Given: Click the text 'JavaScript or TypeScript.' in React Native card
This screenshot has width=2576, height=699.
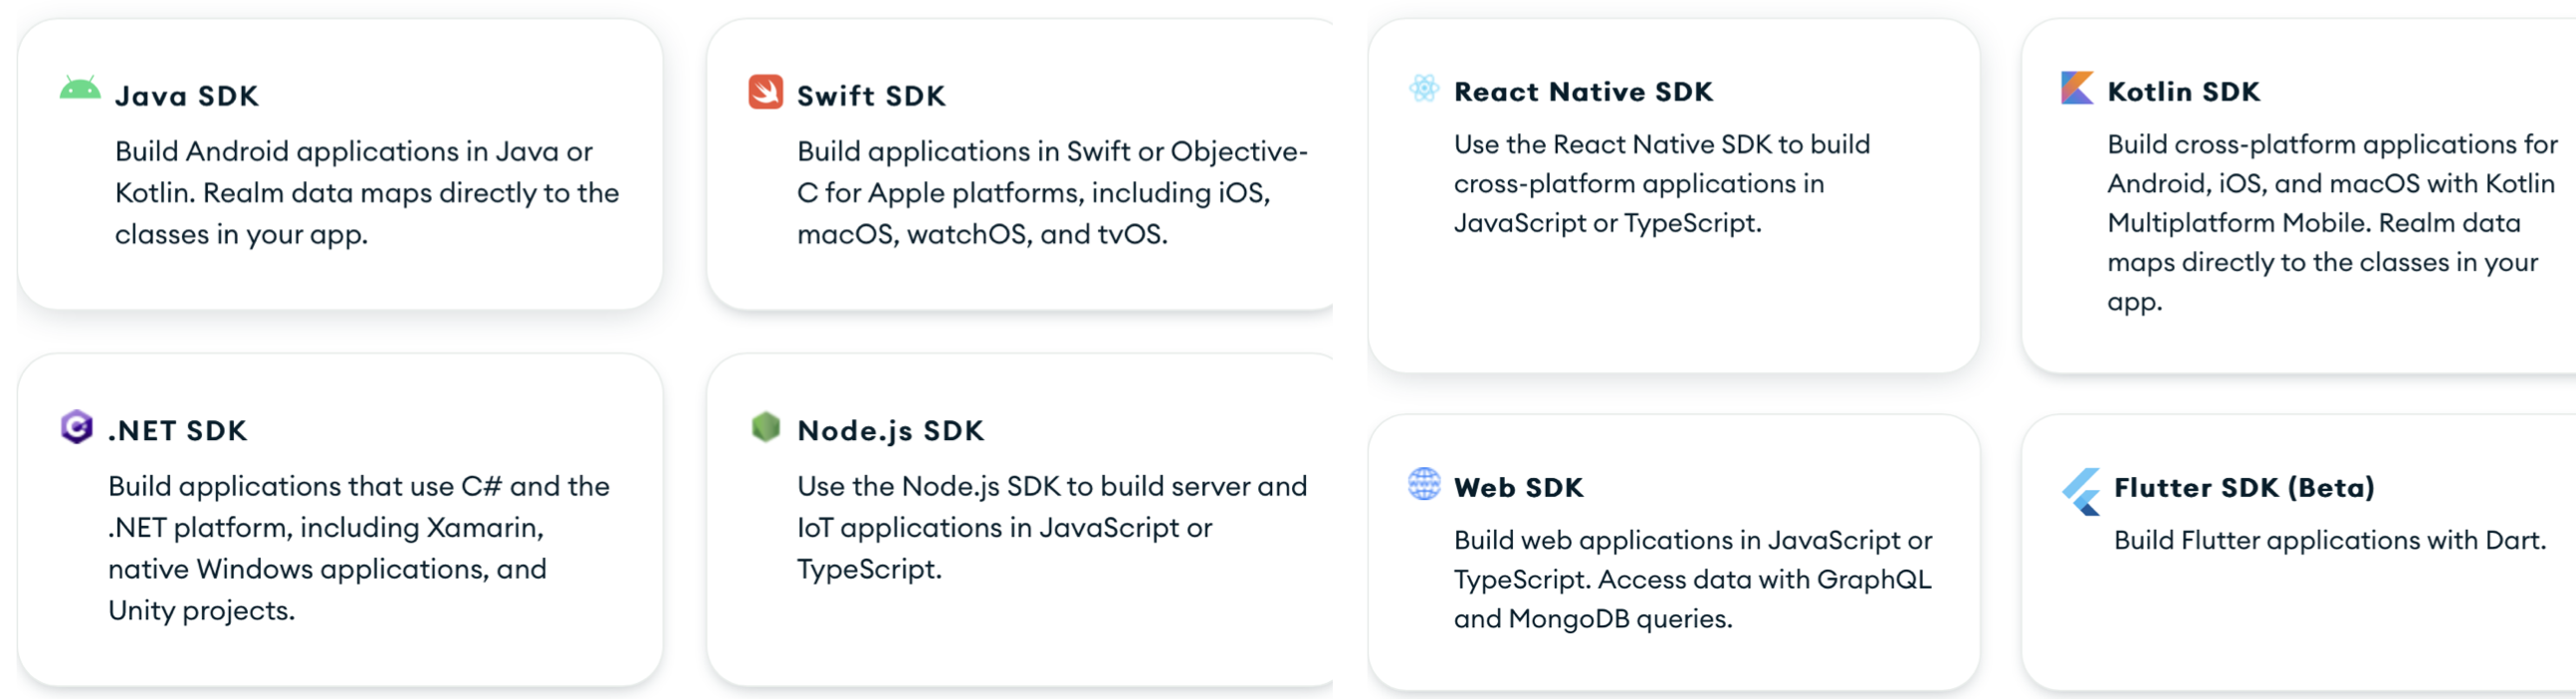Looking at the screenshot, I should (1607, 223).
